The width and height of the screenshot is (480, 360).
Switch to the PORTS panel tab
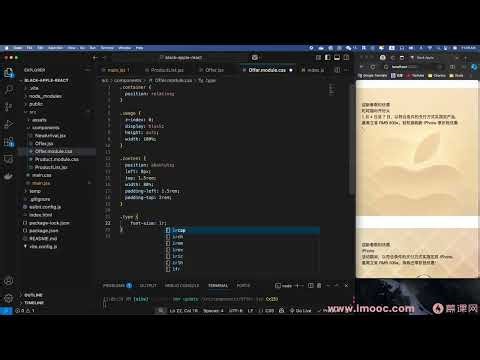tap(243, 286)
